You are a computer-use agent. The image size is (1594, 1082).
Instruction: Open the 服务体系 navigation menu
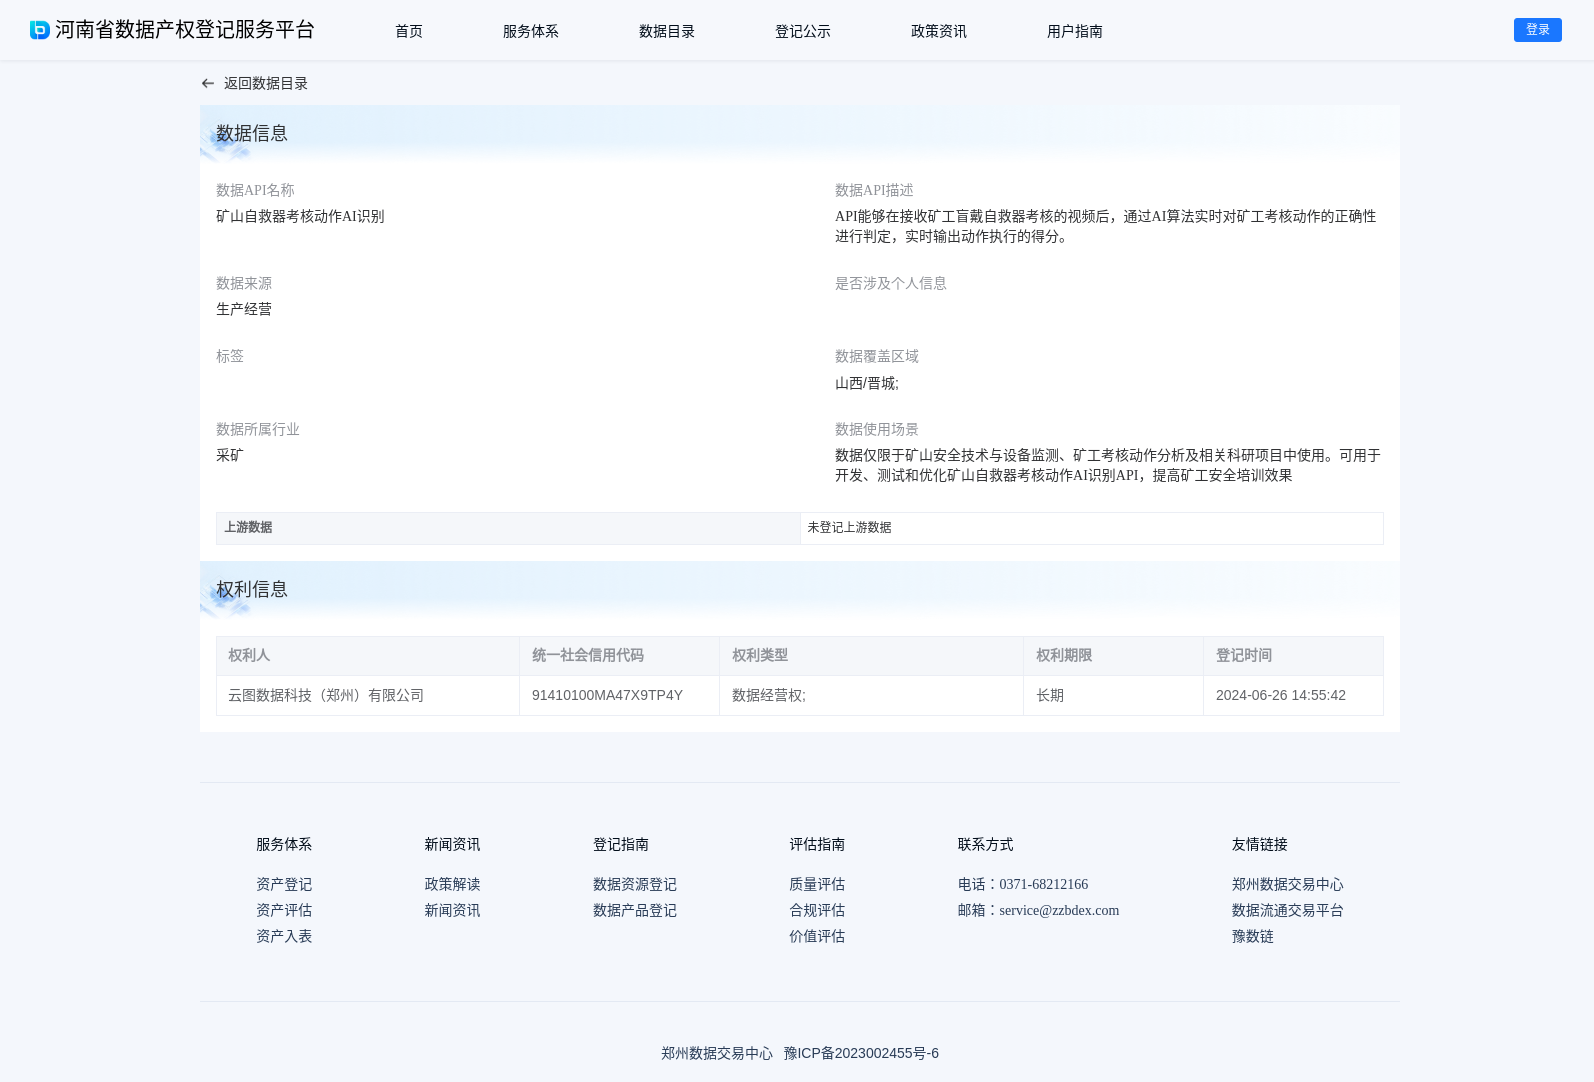(x=531, y=31)
